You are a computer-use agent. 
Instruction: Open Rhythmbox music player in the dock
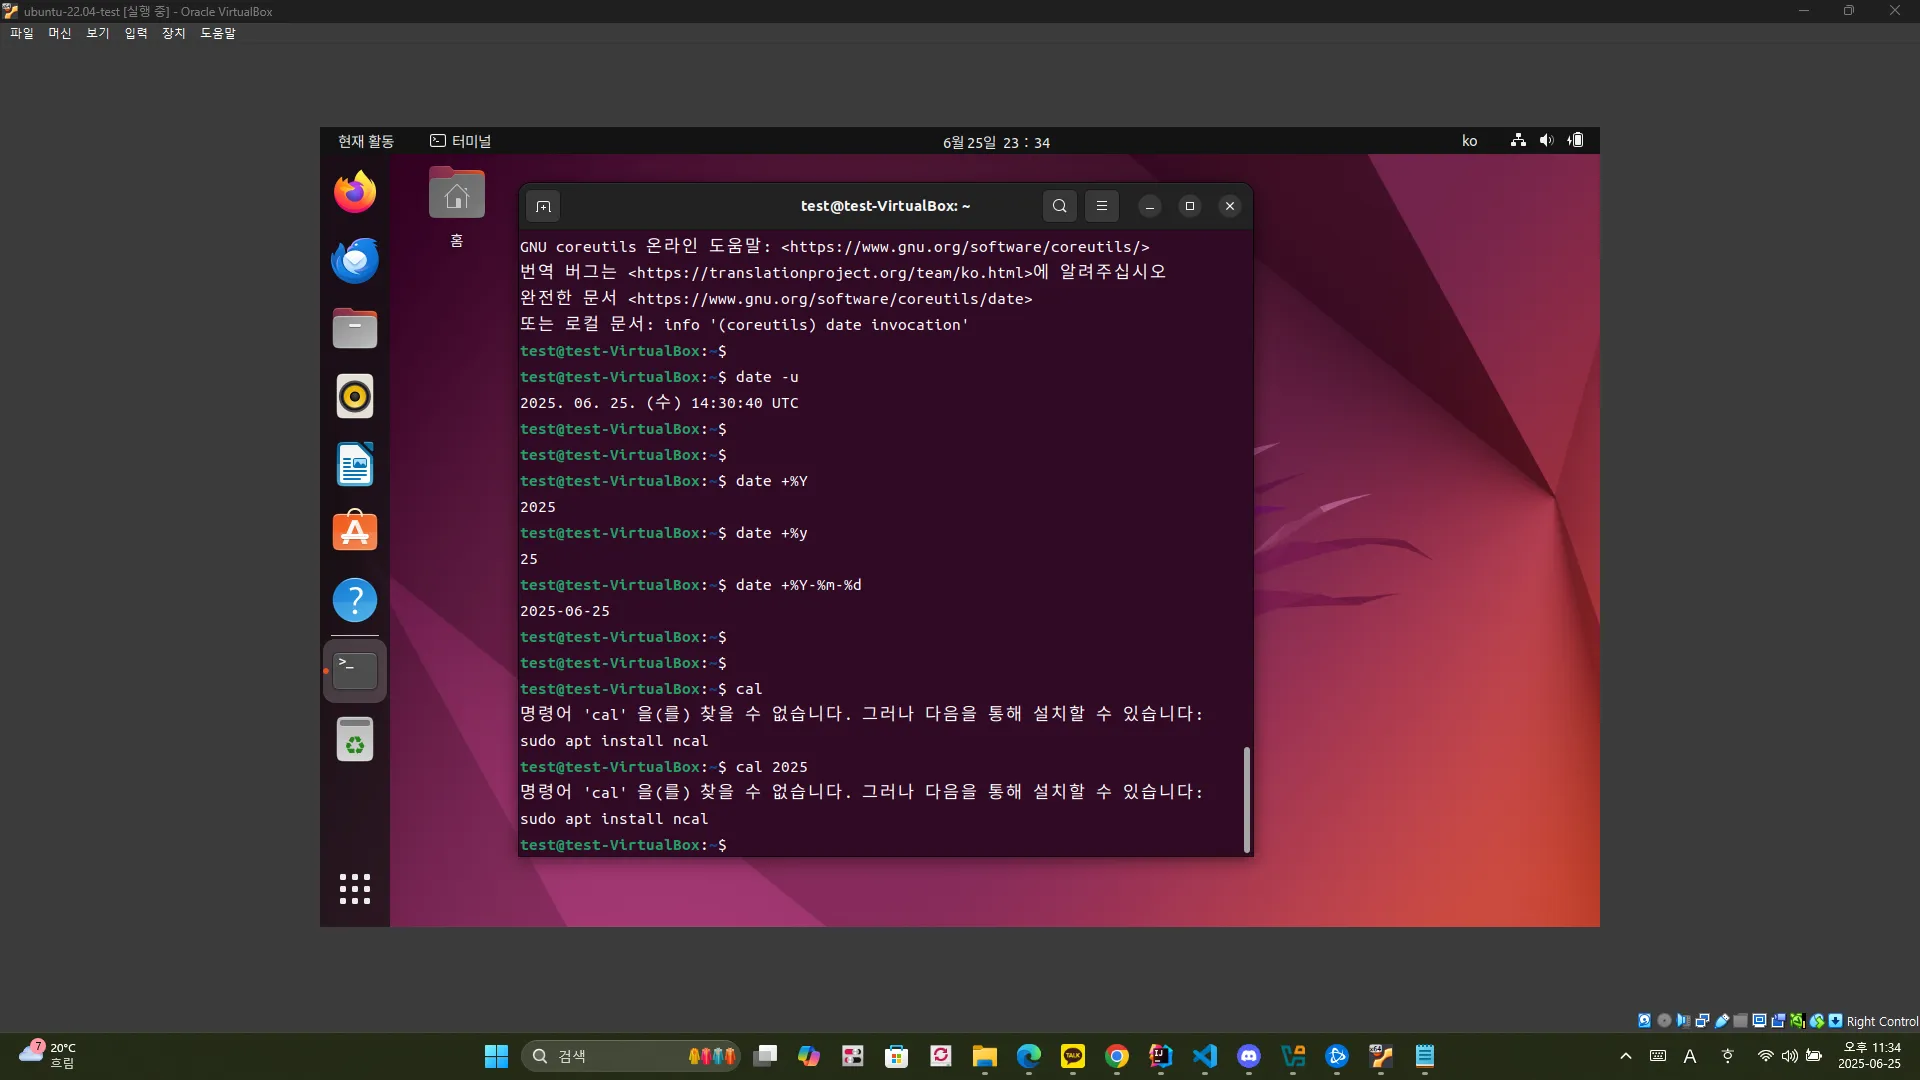point(355,396)
